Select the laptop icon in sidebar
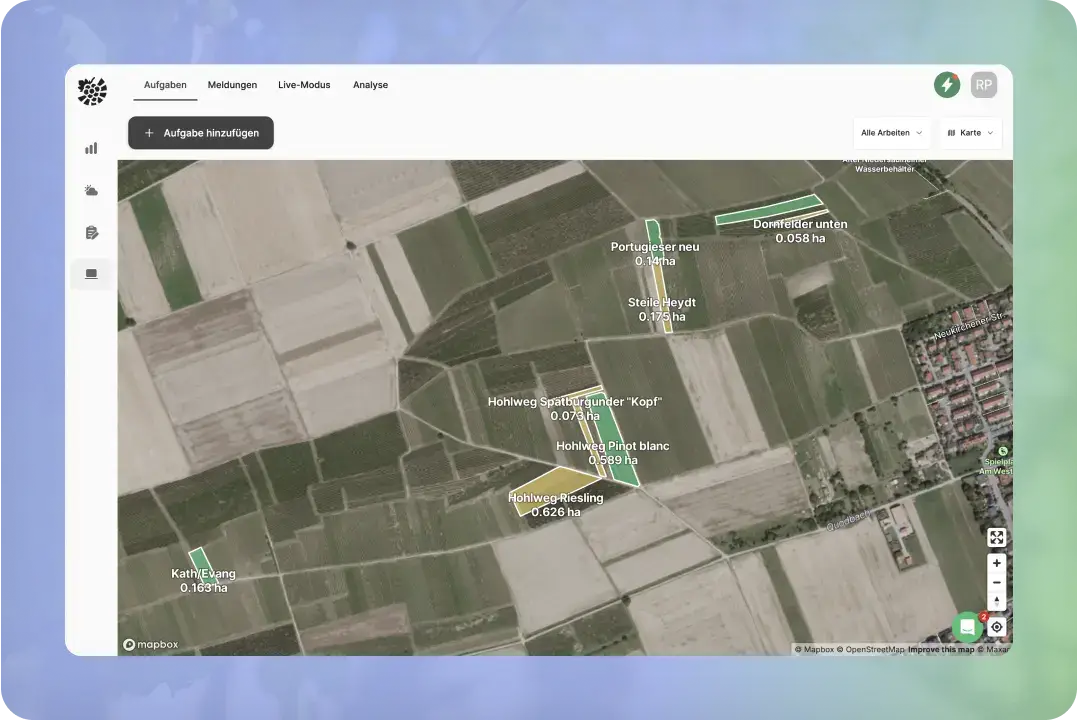Image resolution: width=1077 pixels, height=720 pixels. click(x=92, y=274)
